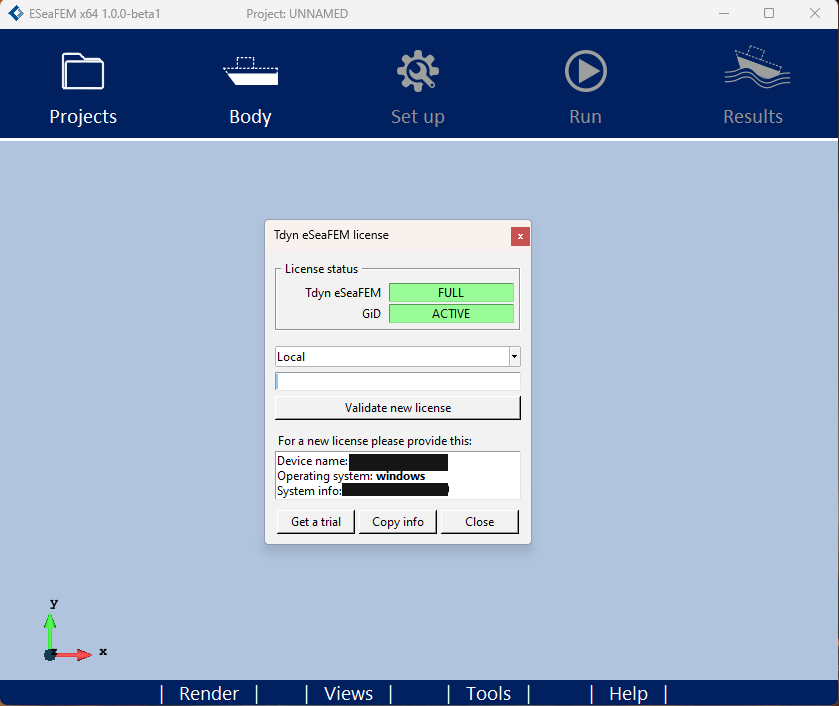Screen dimensions: 839x706
Task: Click the ACTIVE status for GiD
Action: pyautogui.click(x=451, y=314)
